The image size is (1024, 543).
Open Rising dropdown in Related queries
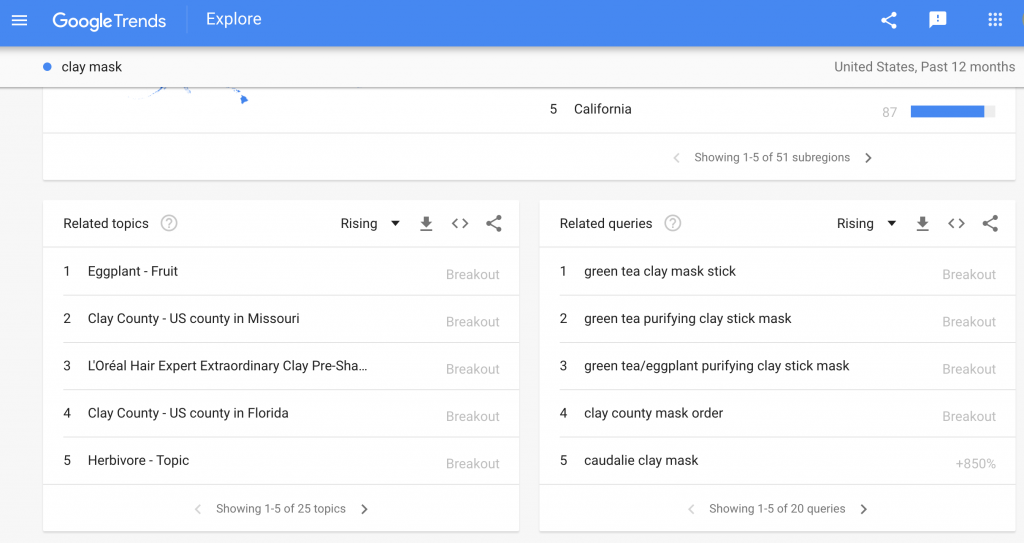tap(866, 223)
